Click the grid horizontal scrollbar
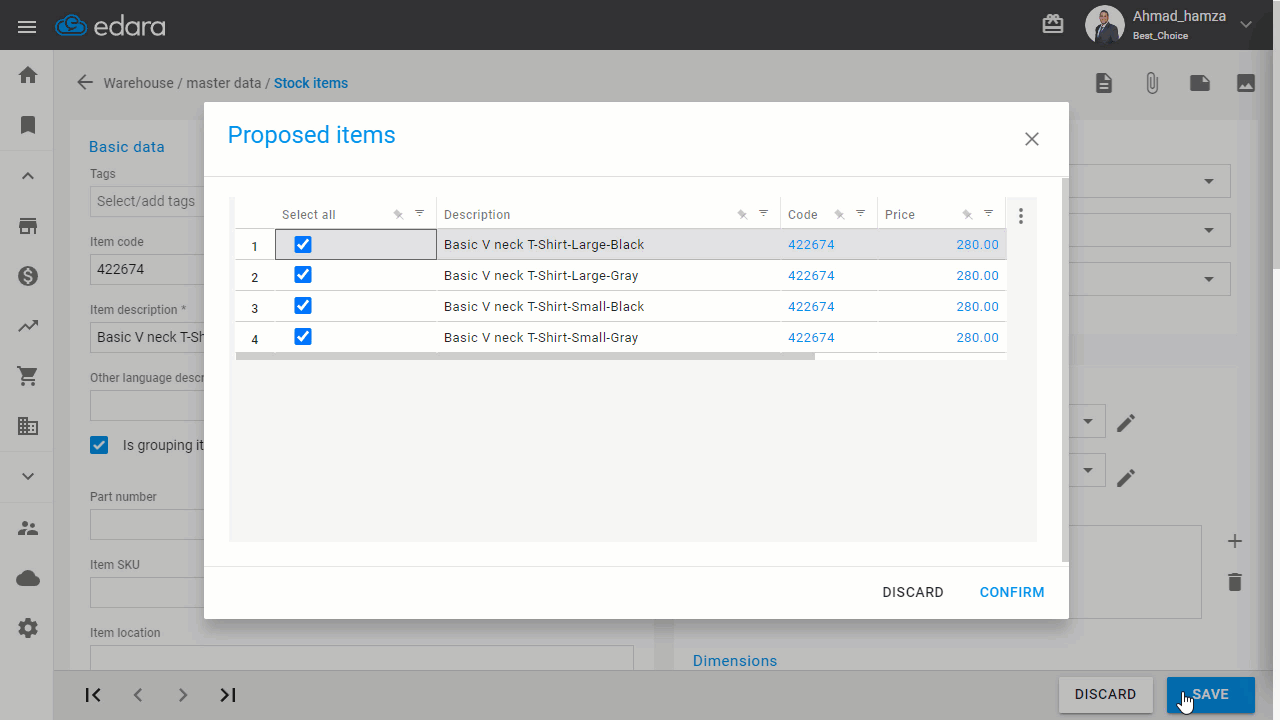 click(525, 356)
